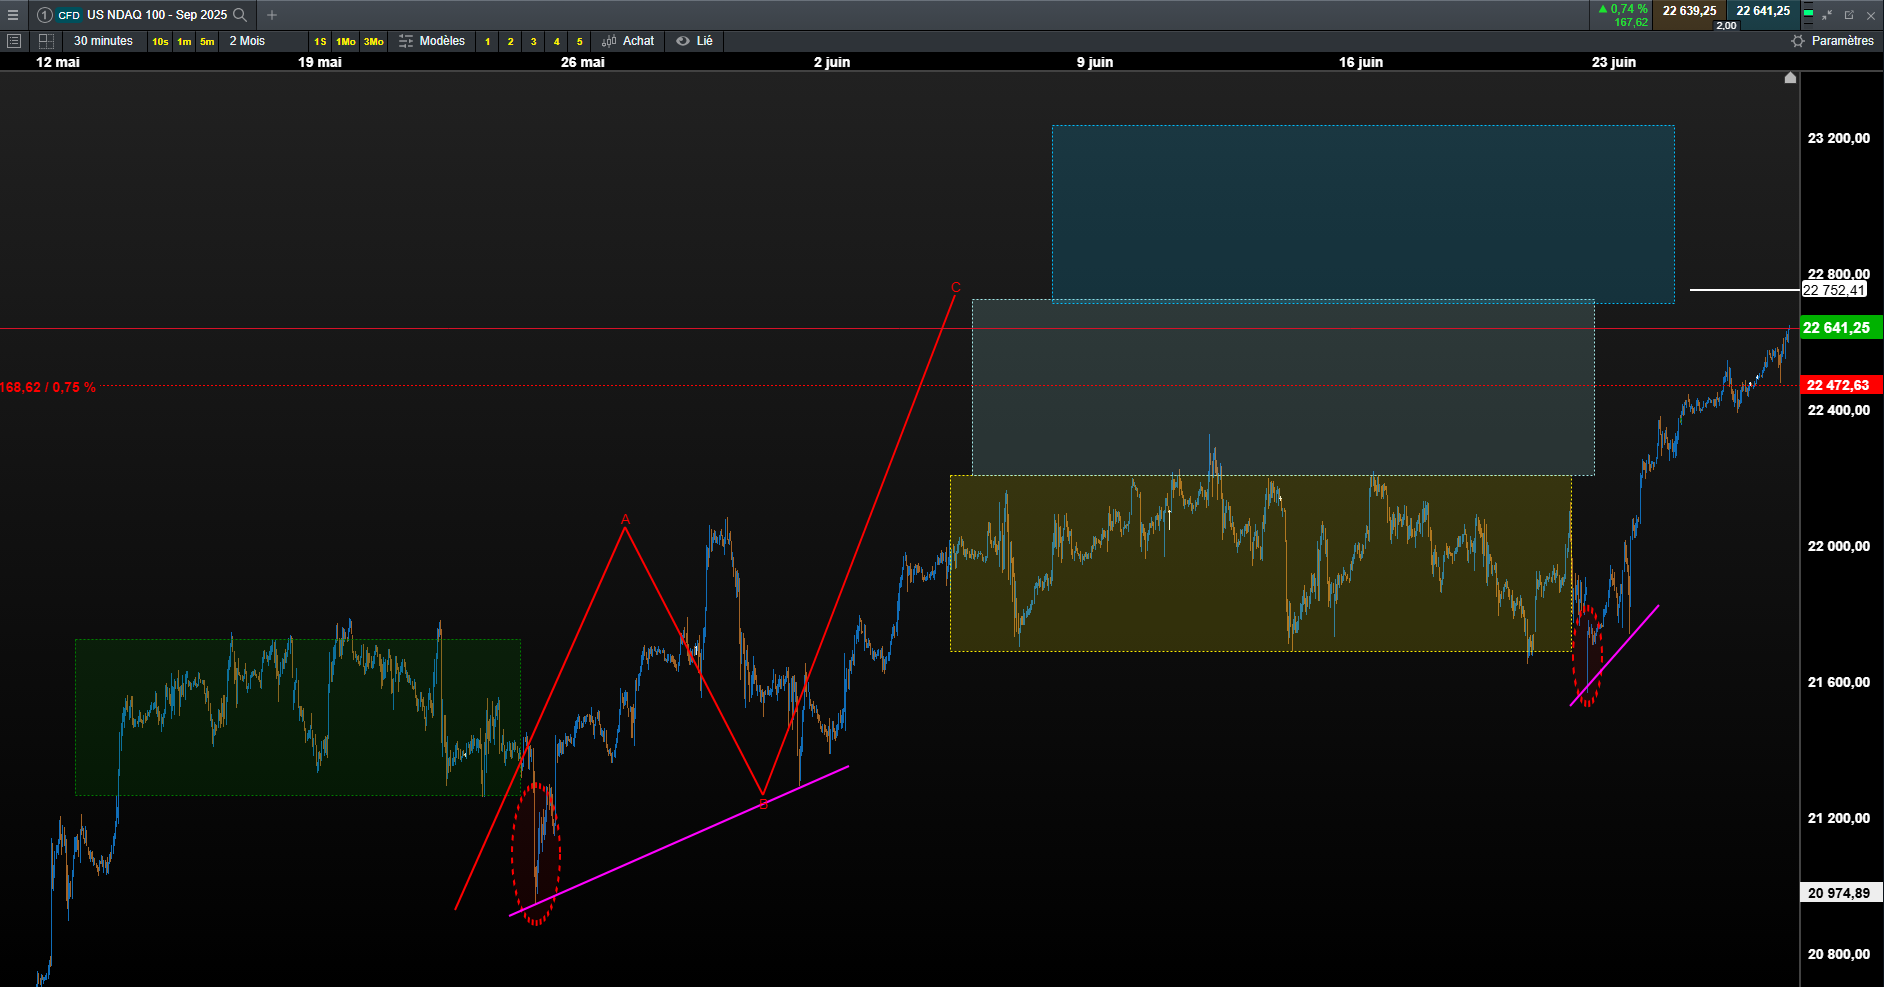The width and height of the screenshot is (1884, 987).
Task: Click the 12 mai date marker
Action: (58, 62)
